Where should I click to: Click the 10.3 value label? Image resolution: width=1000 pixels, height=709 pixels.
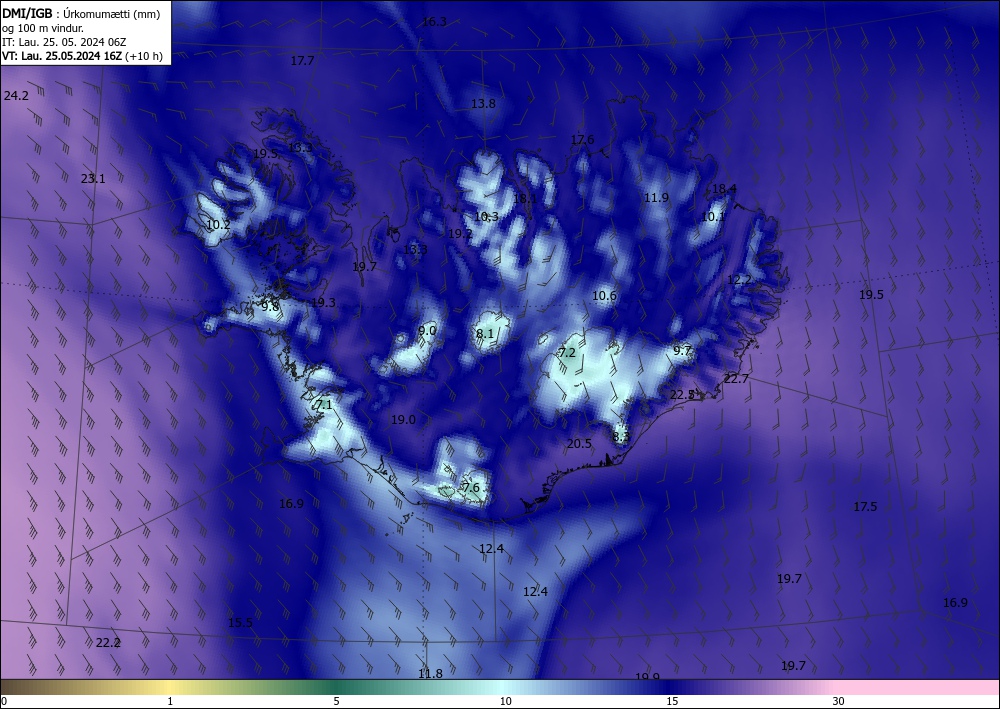coord(486,217)
